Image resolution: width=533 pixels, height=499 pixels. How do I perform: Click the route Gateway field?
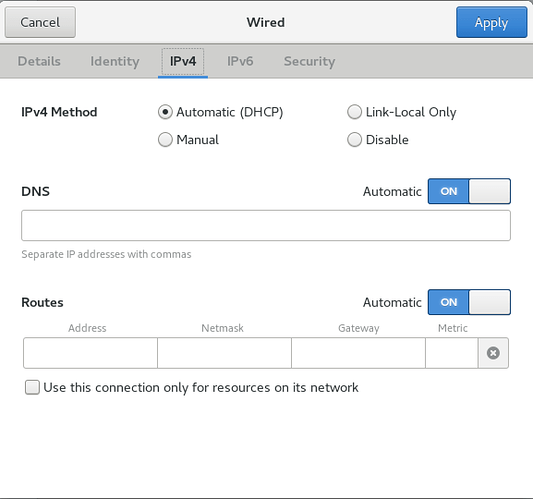coord(358,353)
